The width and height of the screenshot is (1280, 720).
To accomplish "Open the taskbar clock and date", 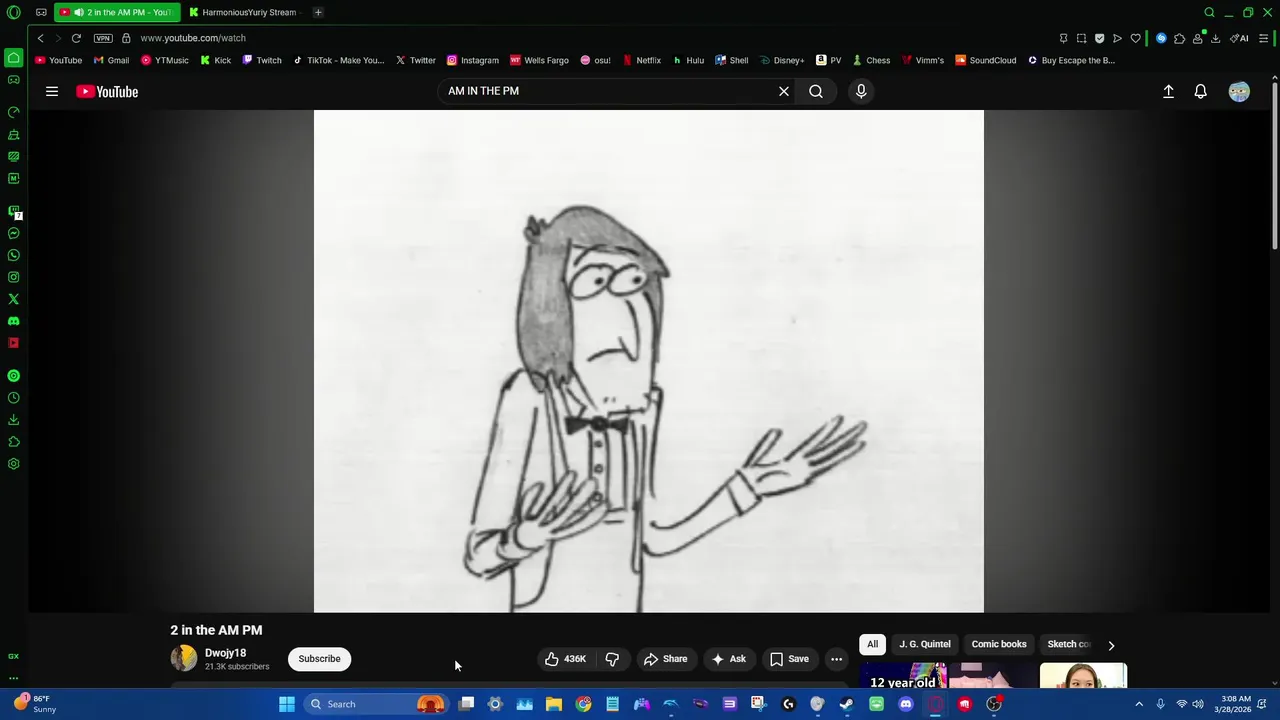I will [1235, 704].
